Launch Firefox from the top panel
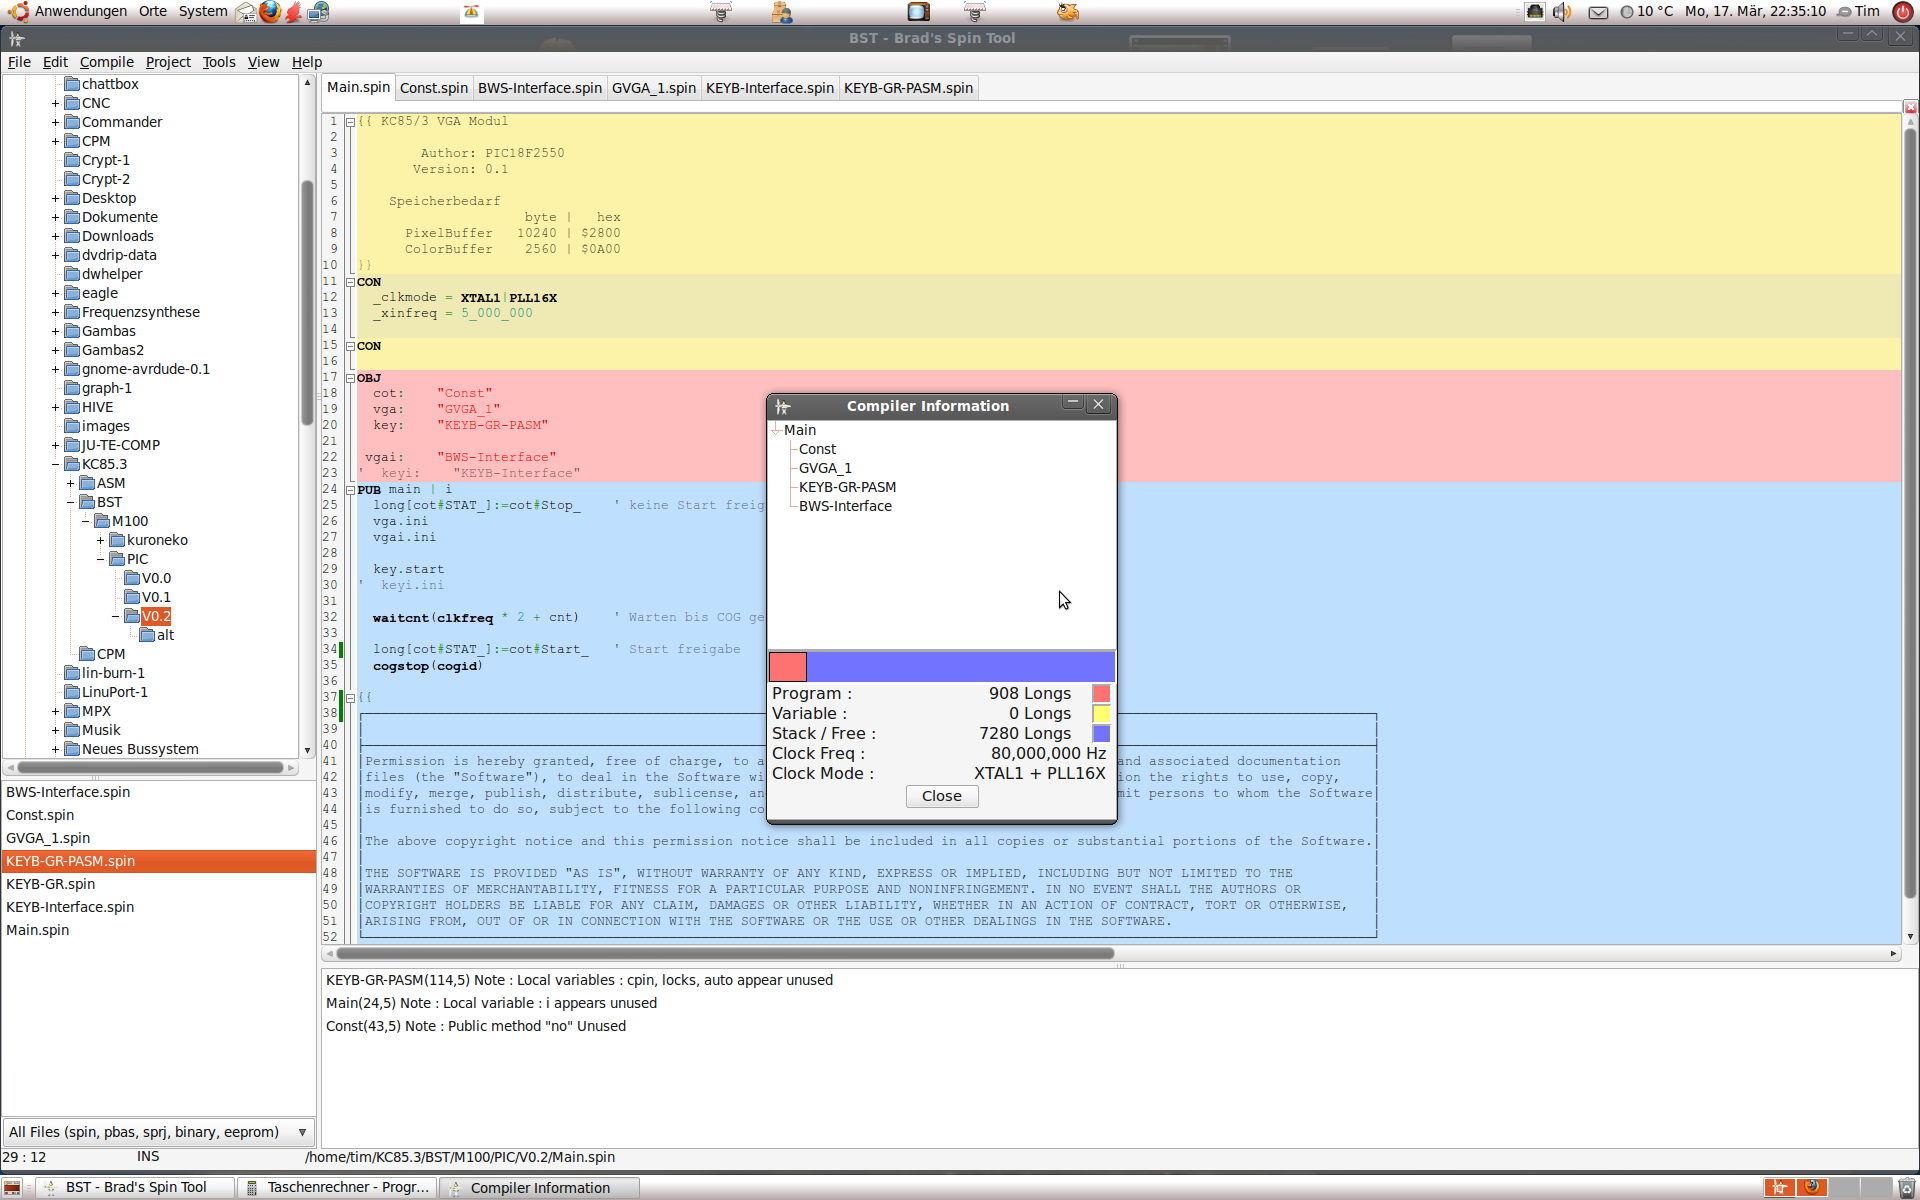1920x1200 pixels. pos(270,12)
